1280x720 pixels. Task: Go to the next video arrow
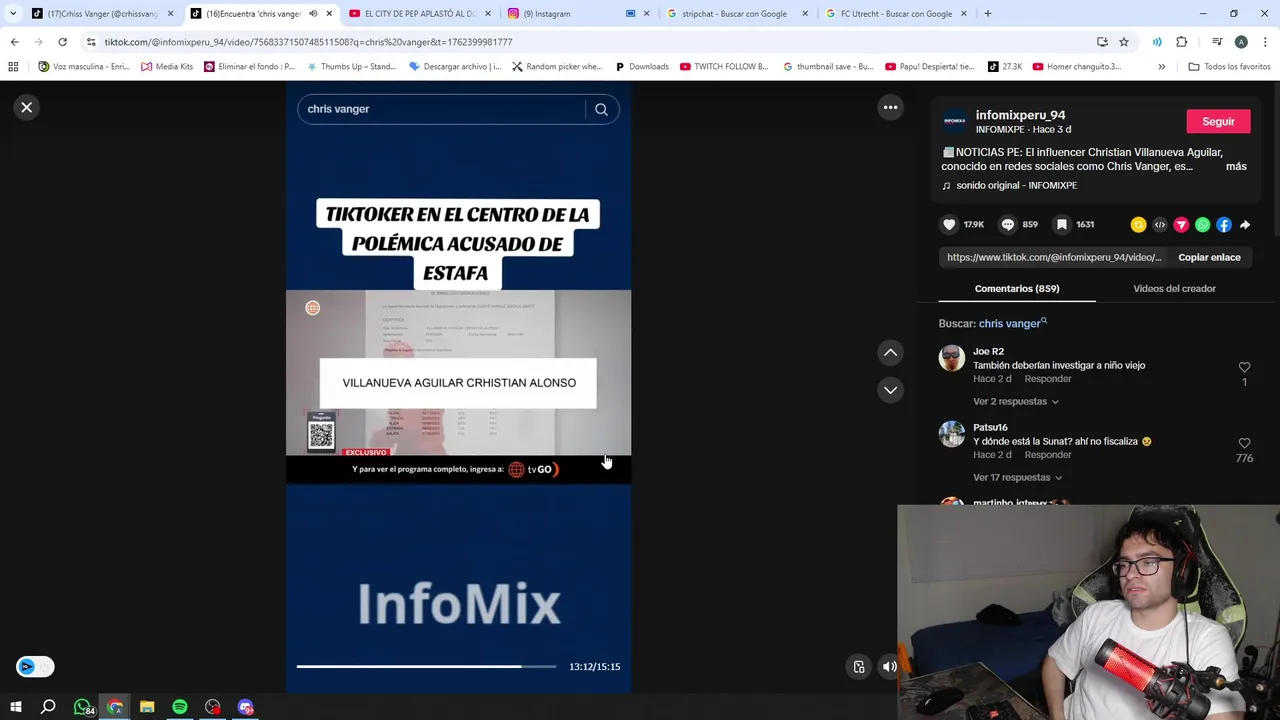point(890,389)
